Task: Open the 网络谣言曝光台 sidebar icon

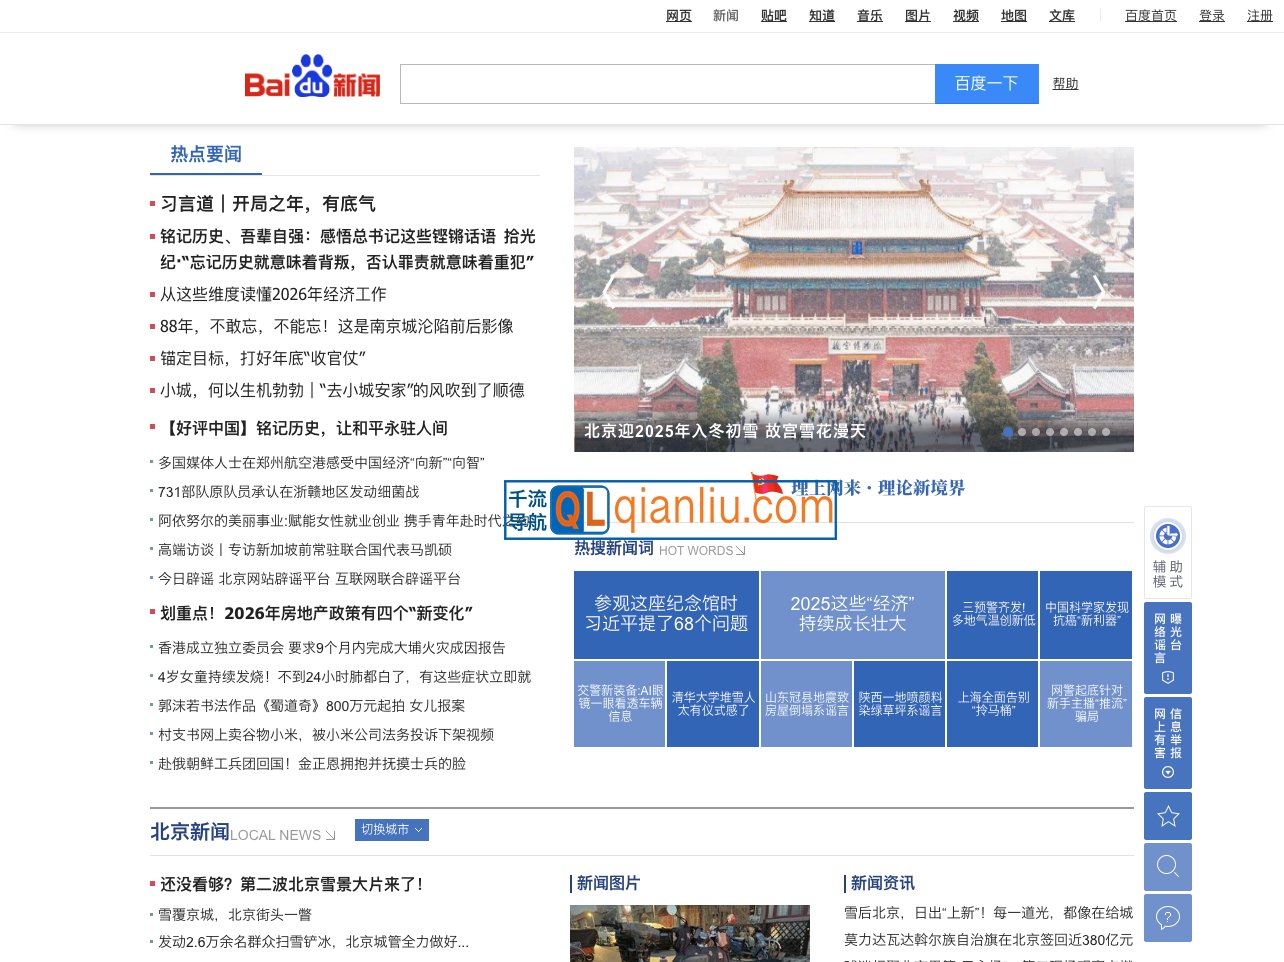Action: [1167, 647]
